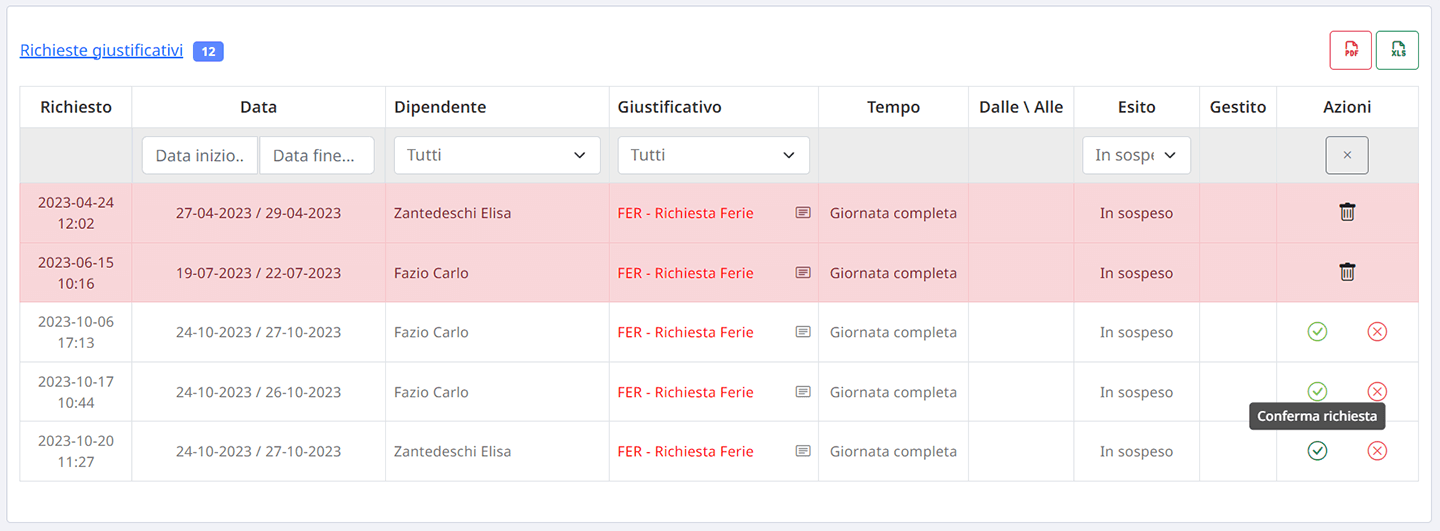1440x531 pixels.
Task: View note icon on the 2023-10-20 request
Action: tap(803, 451)
